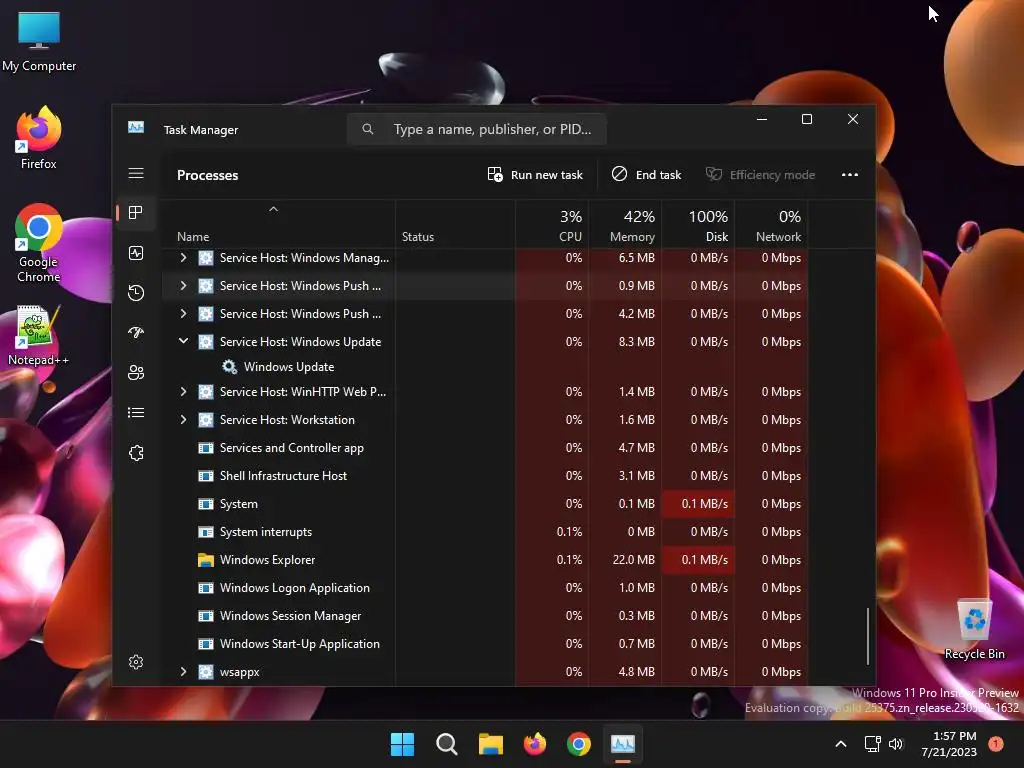Select the My Computer desktop icon

point(39,41)
